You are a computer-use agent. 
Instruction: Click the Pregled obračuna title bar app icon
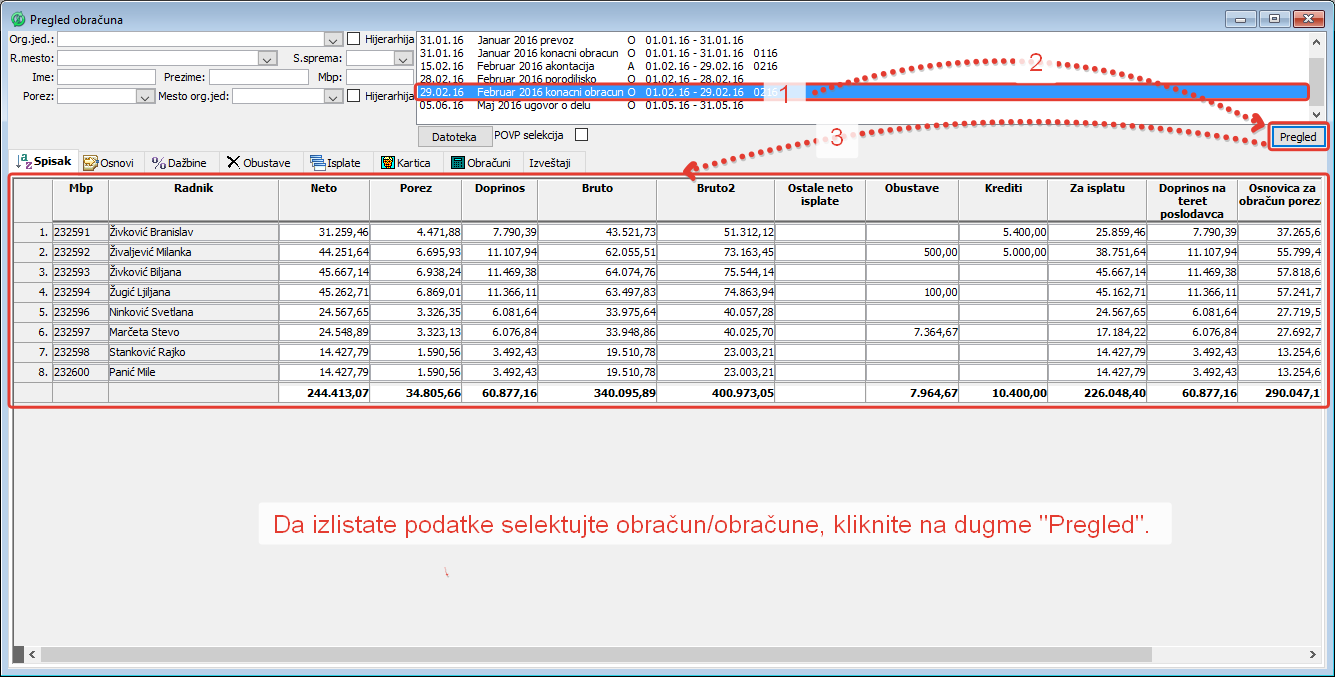pyautogui.click(x=18, y=19)
